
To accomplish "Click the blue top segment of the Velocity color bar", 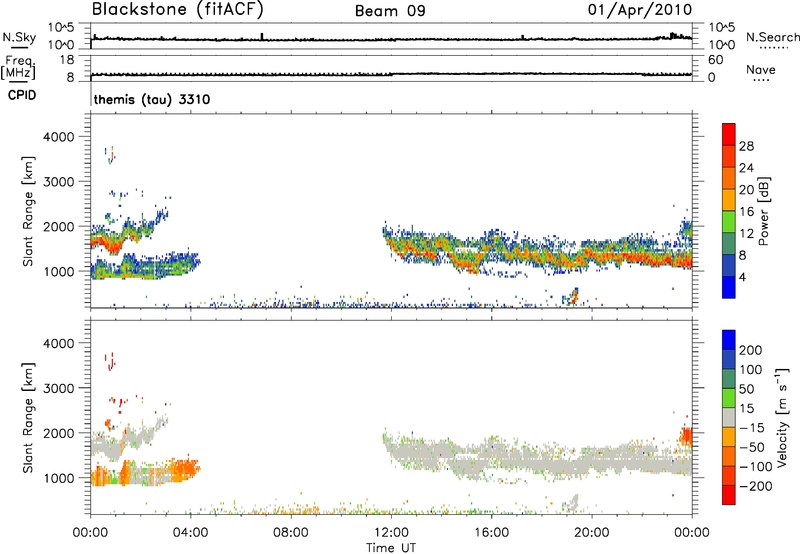I will [729, 340].
